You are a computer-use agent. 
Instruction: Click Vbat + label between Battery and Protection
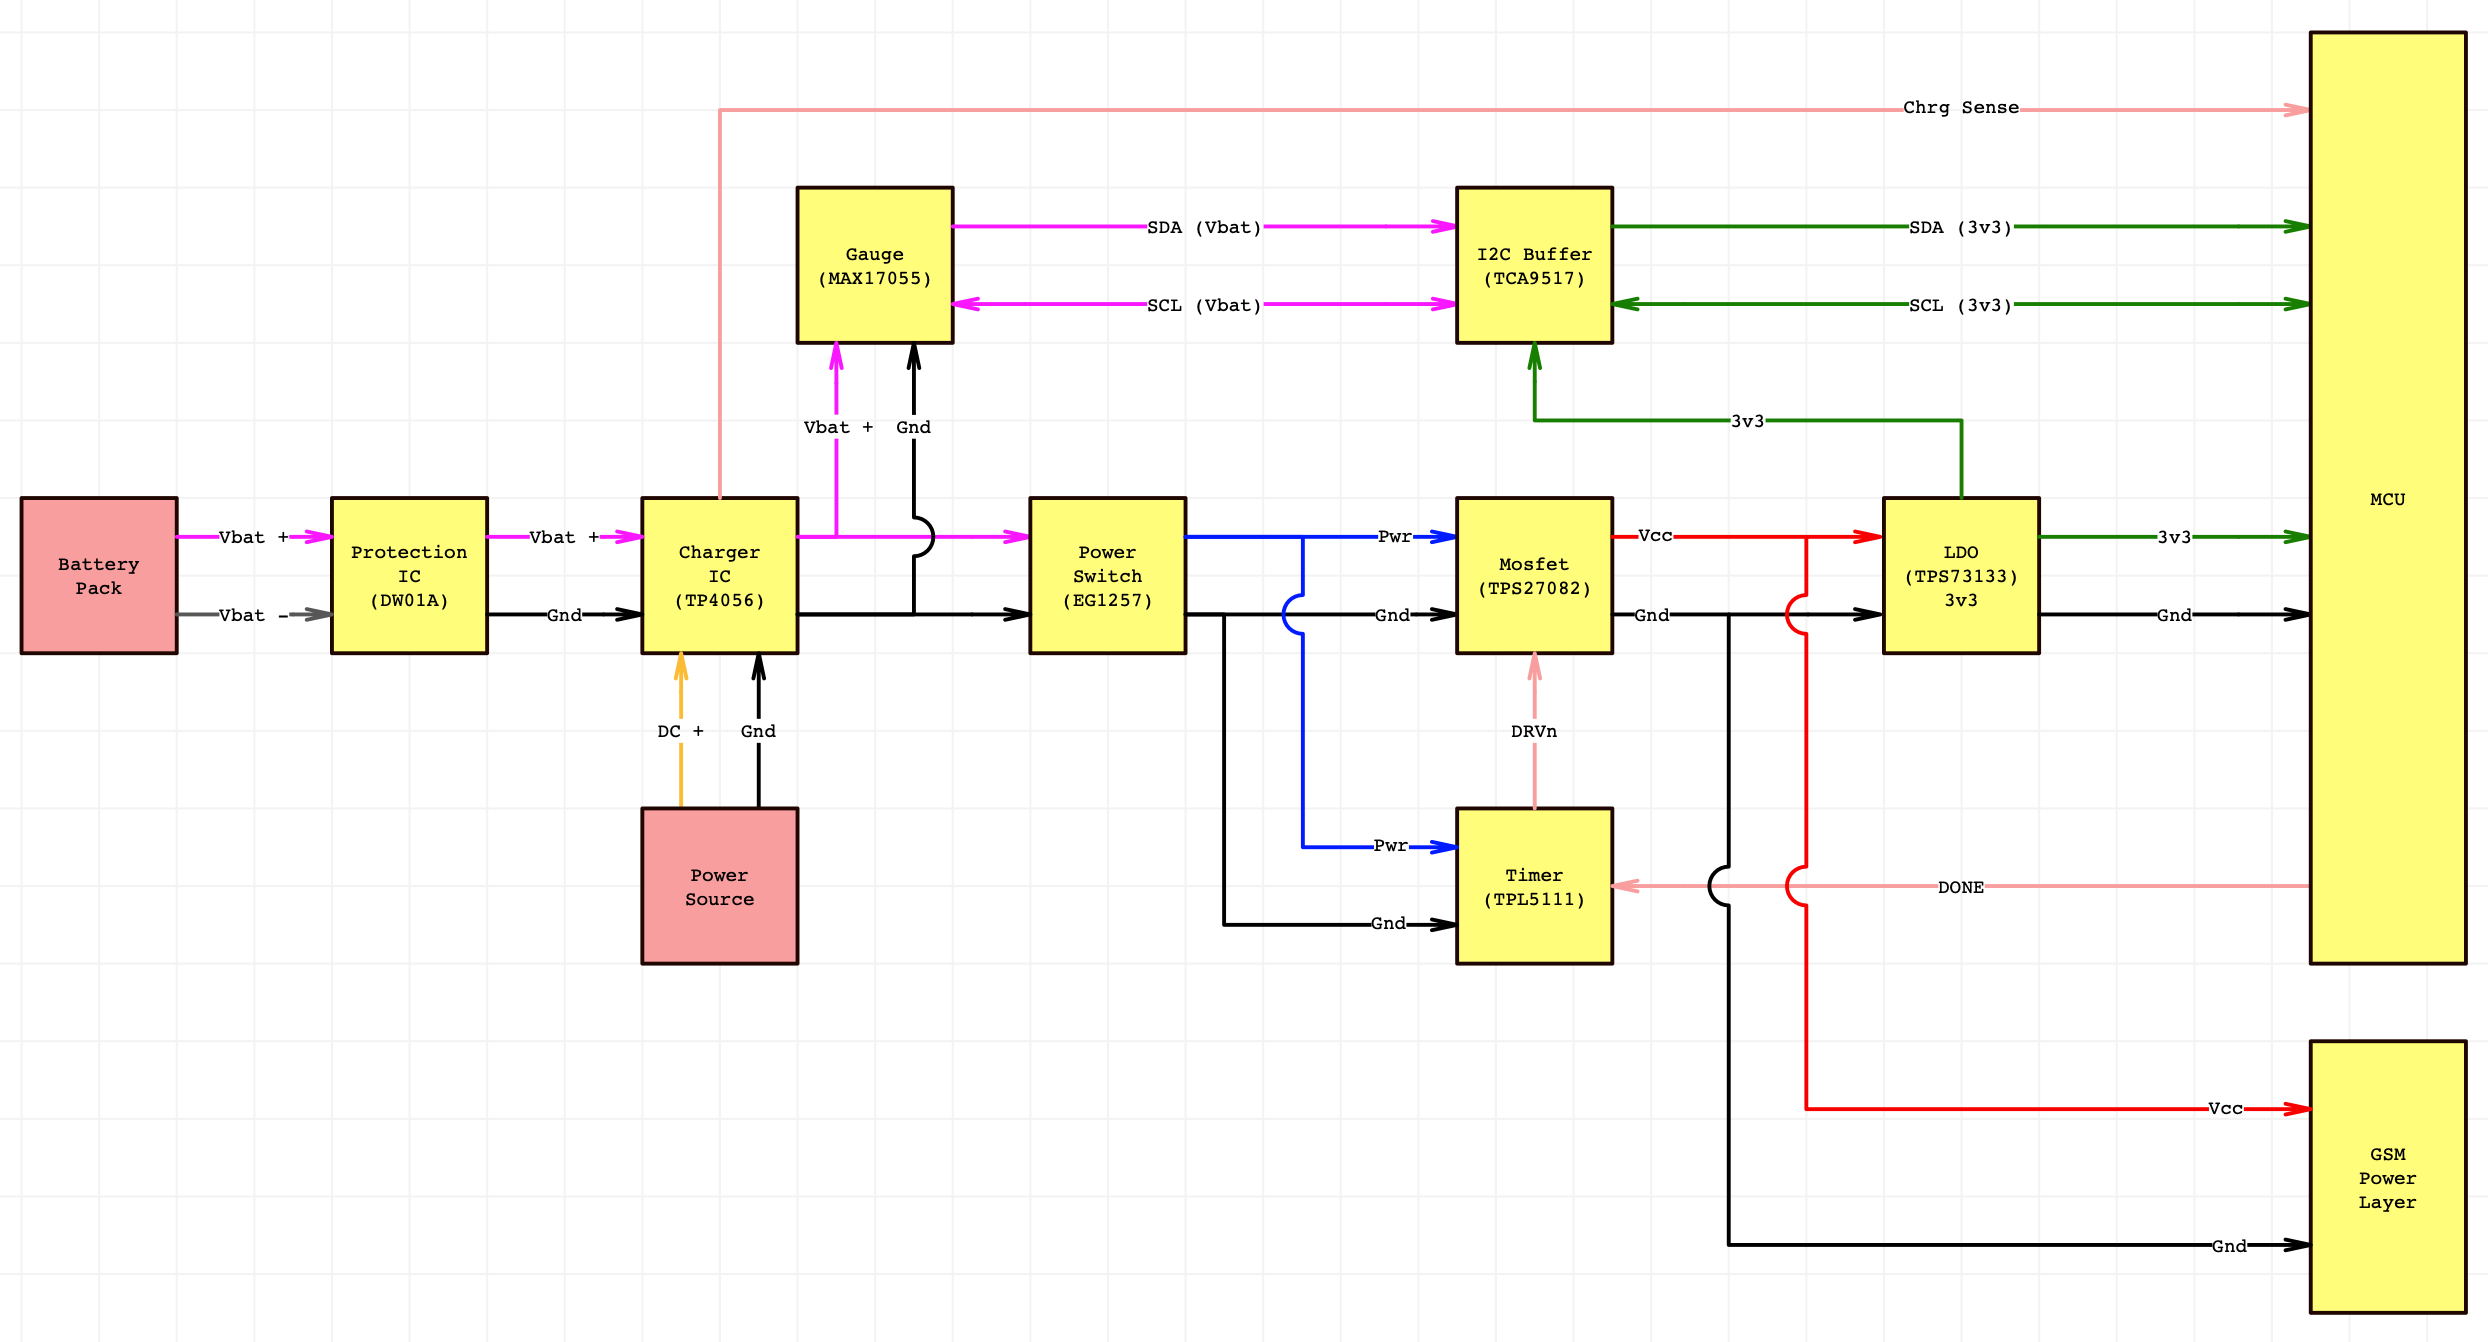(254, 538)
